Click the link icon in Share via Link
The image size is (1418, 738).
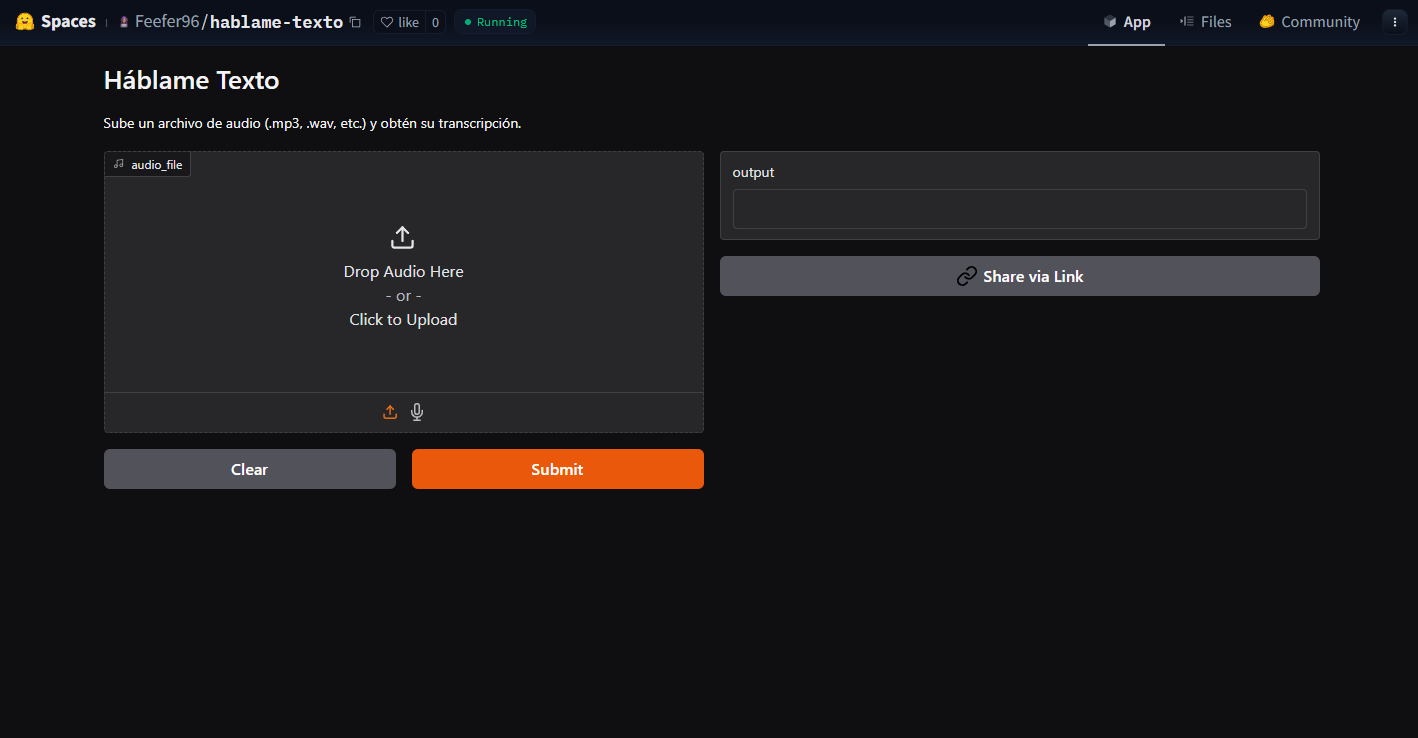[967, 276]
